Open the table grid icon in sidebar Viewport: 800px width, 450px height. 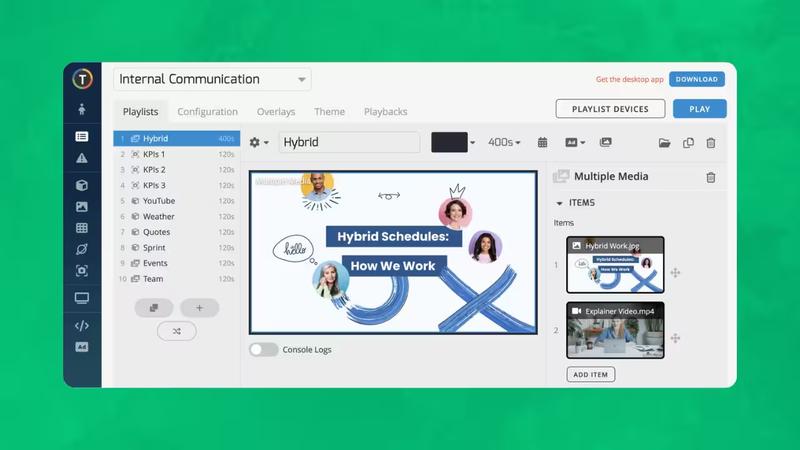pyautogui.click(x=82, y=228)
